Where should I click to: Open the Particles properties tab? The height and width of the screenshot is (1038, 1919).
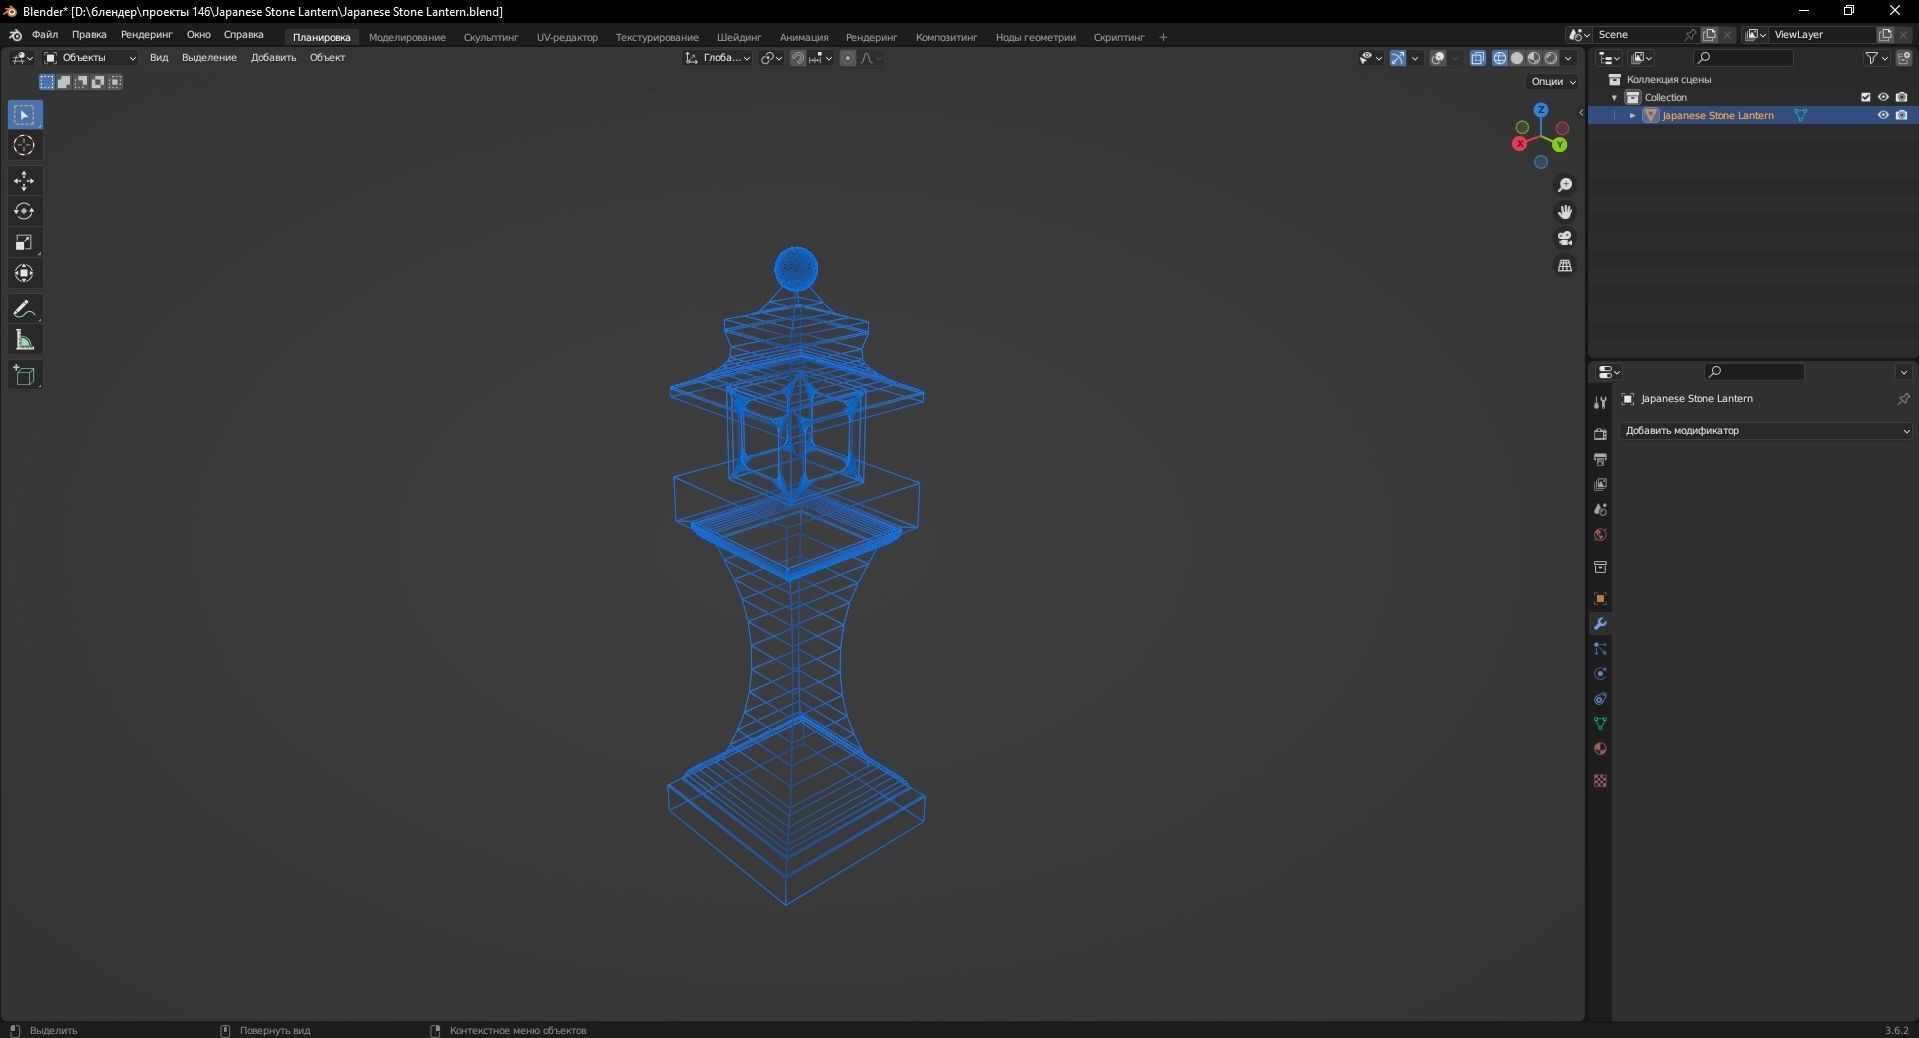tap(1600, 649)
